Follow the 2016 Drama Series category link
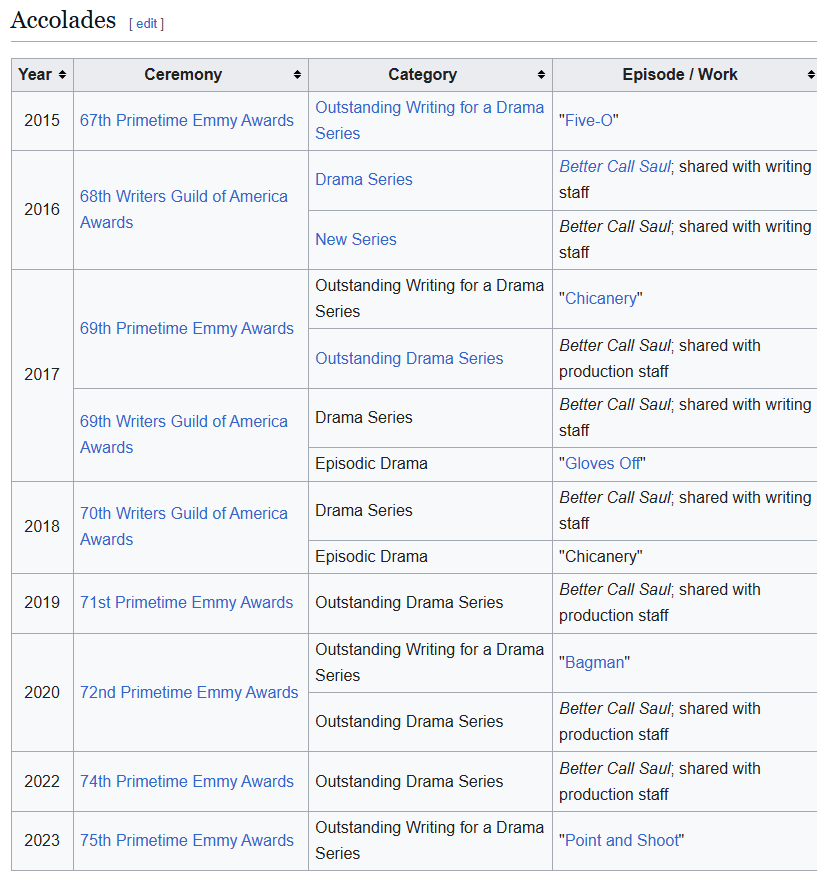 click(x=364, y=180)
